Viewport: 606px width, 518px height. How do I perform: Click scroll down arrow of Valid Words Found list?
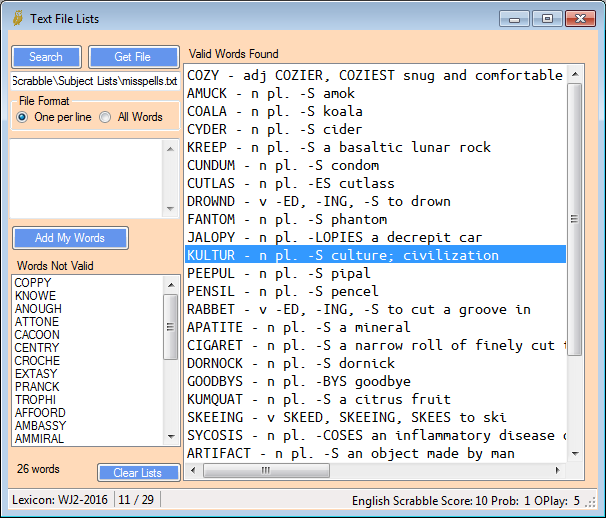(575, 453)
